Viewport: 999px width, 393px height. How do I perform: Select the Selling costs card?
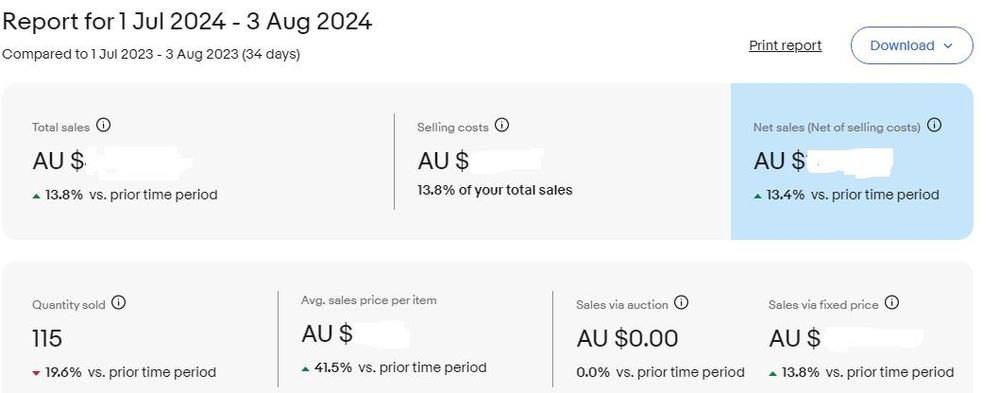coord(563,161)
